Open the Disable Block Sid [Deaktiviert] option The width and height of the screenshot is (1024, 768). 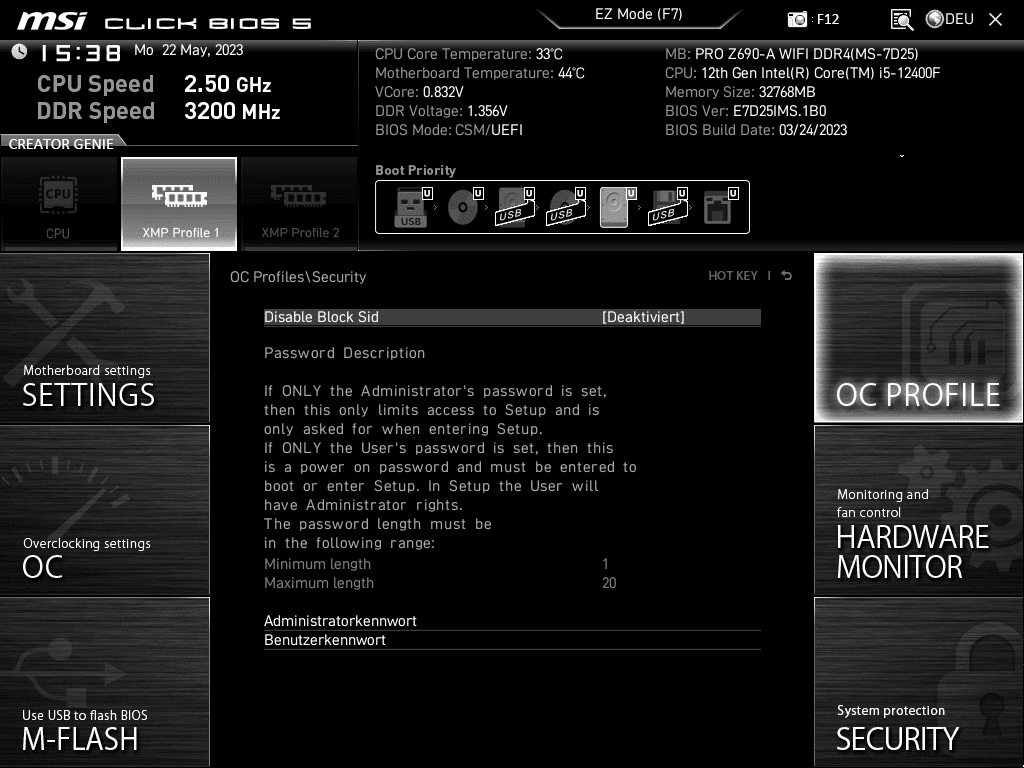[x=512, y=317]
